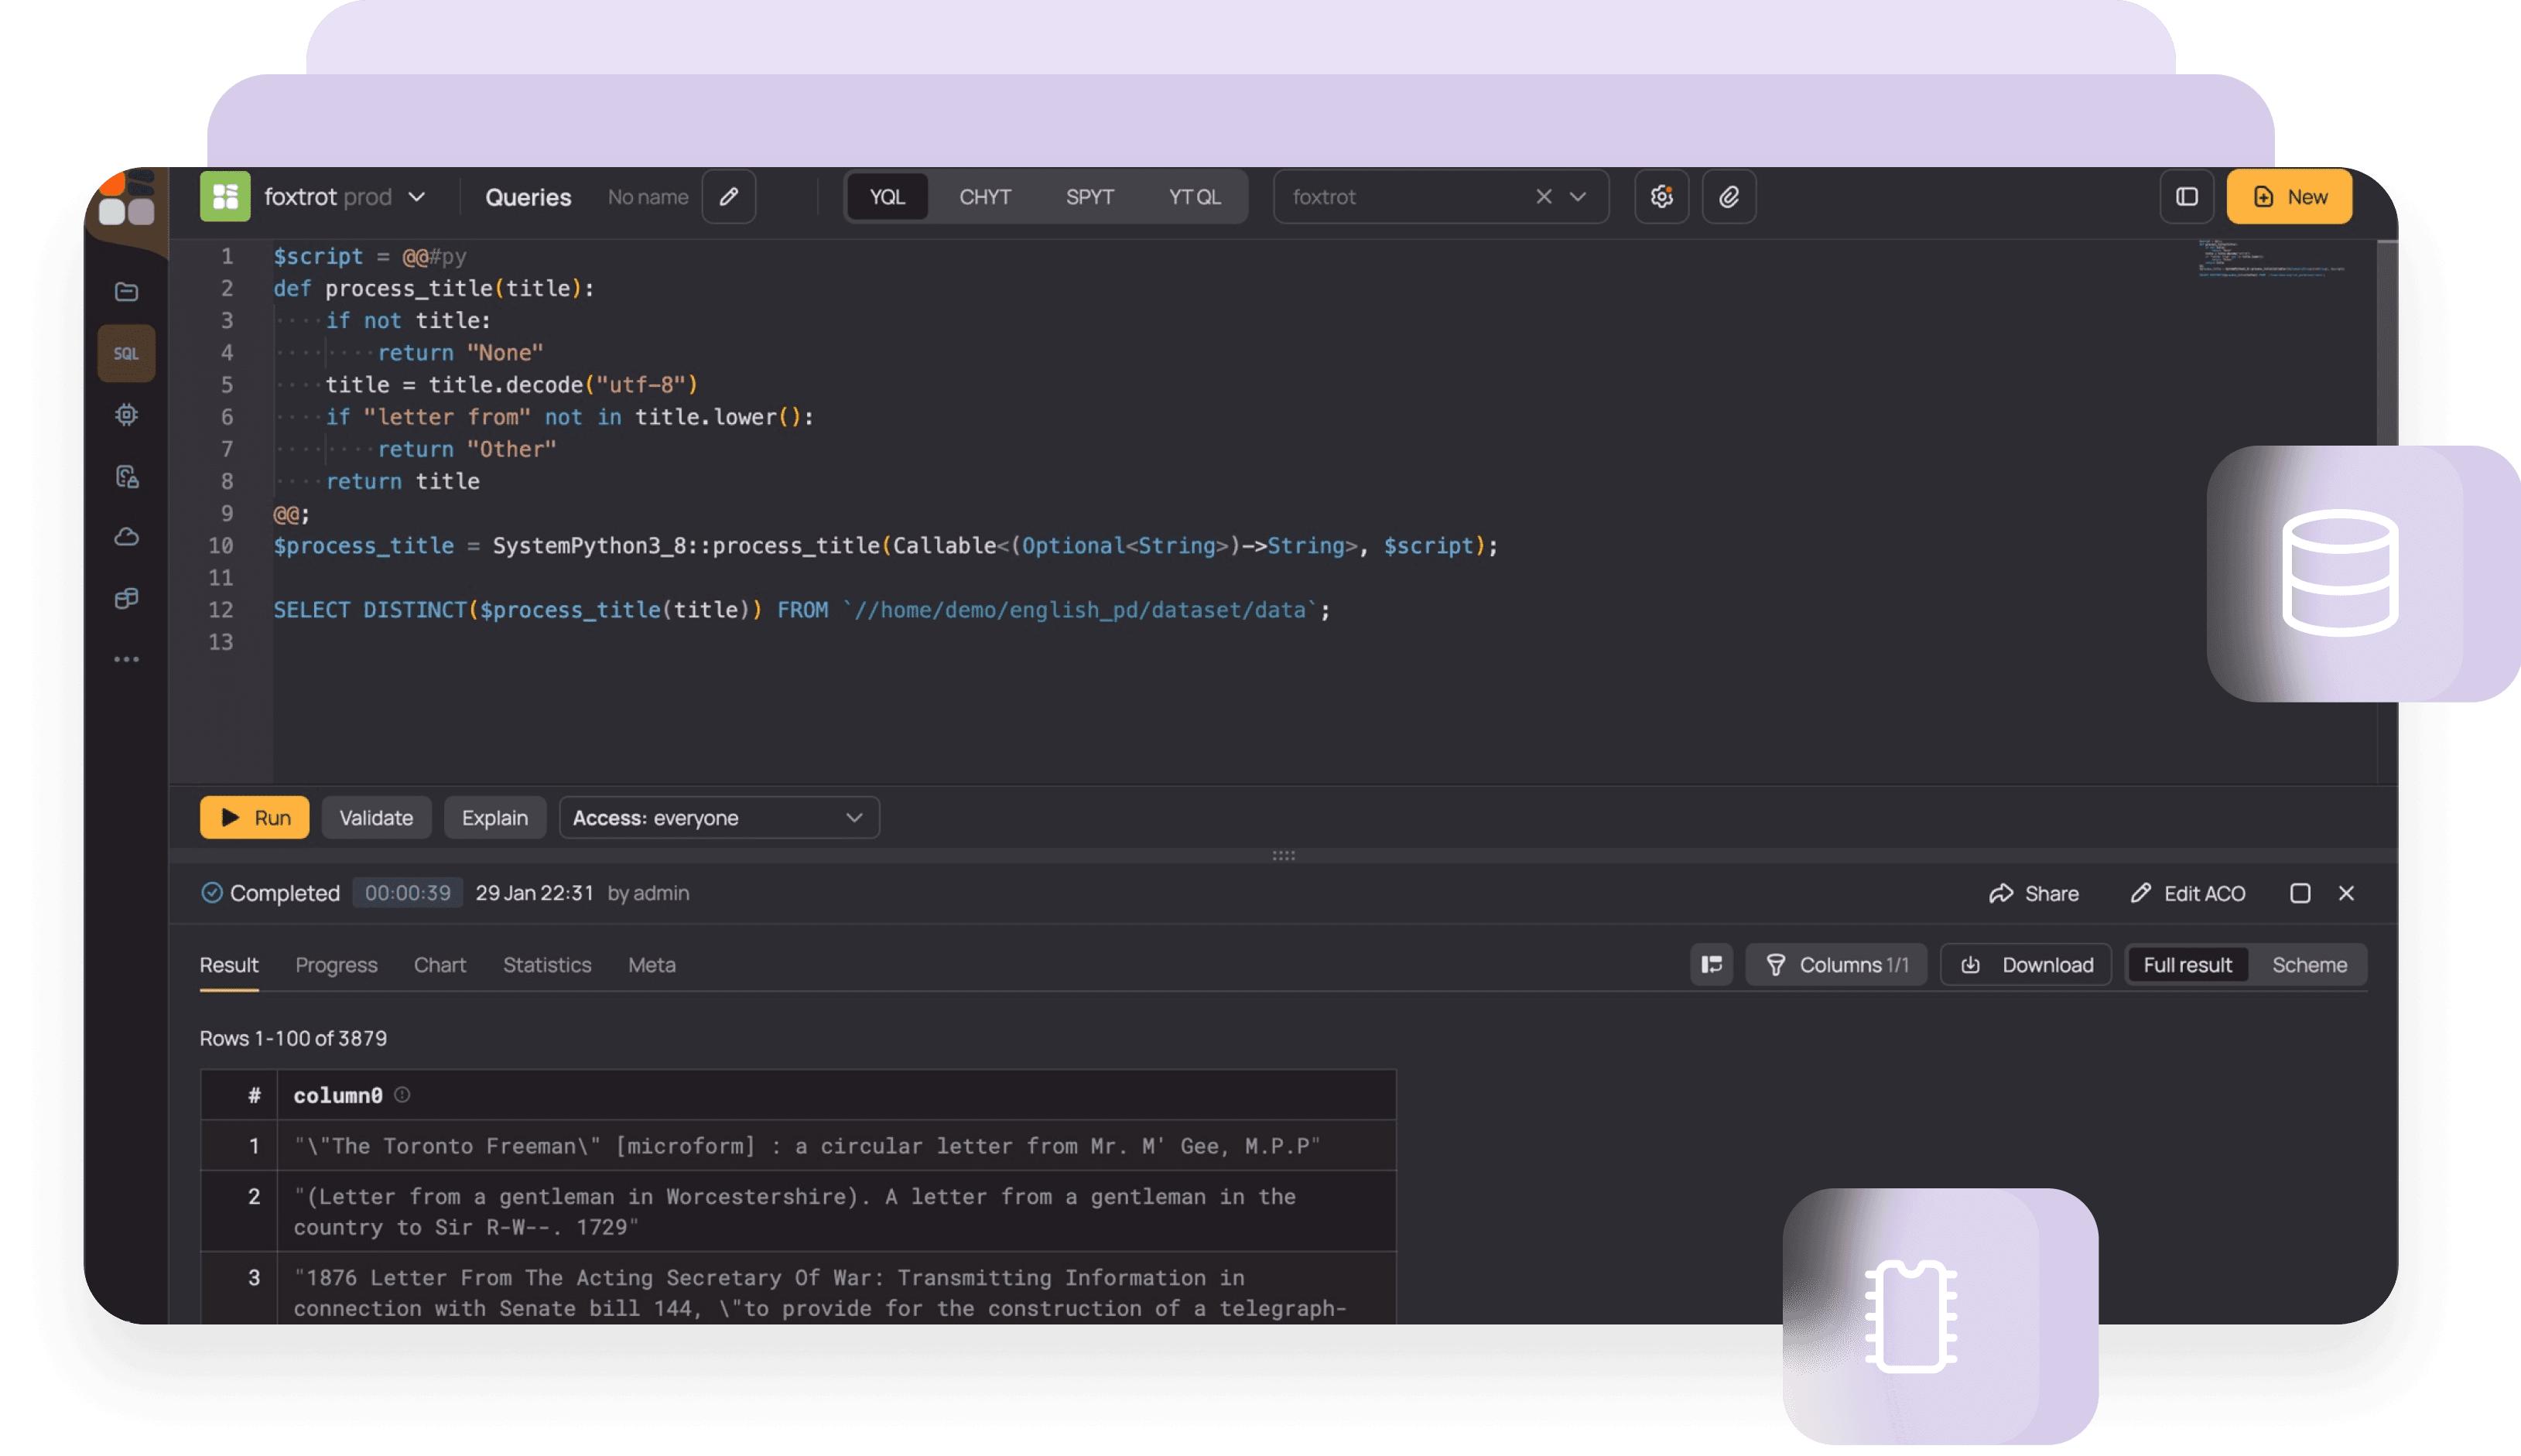
Task: Click Rows 1-100 of 3879 text
Action: [x=293, y=1038]
